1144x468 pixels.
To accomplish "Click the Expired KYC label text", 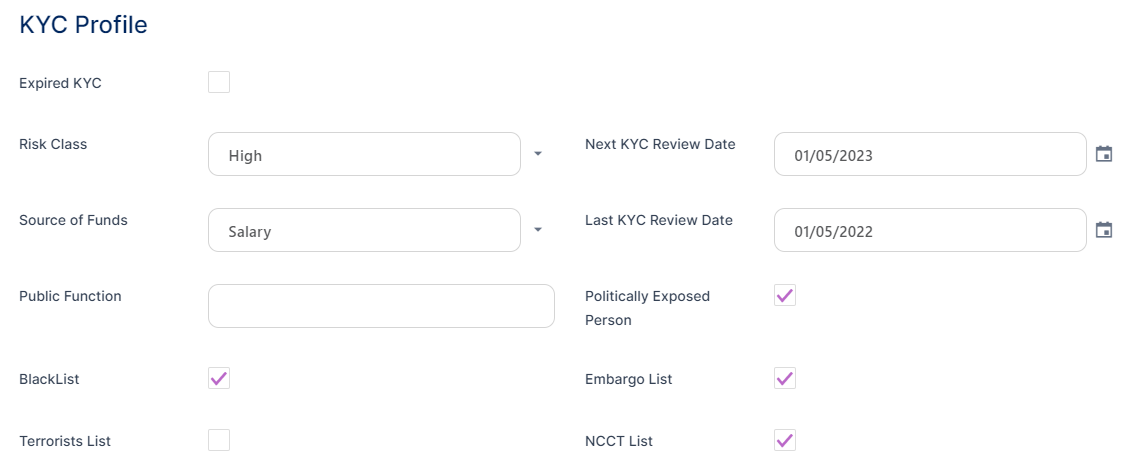I will (x=60, y=83).
